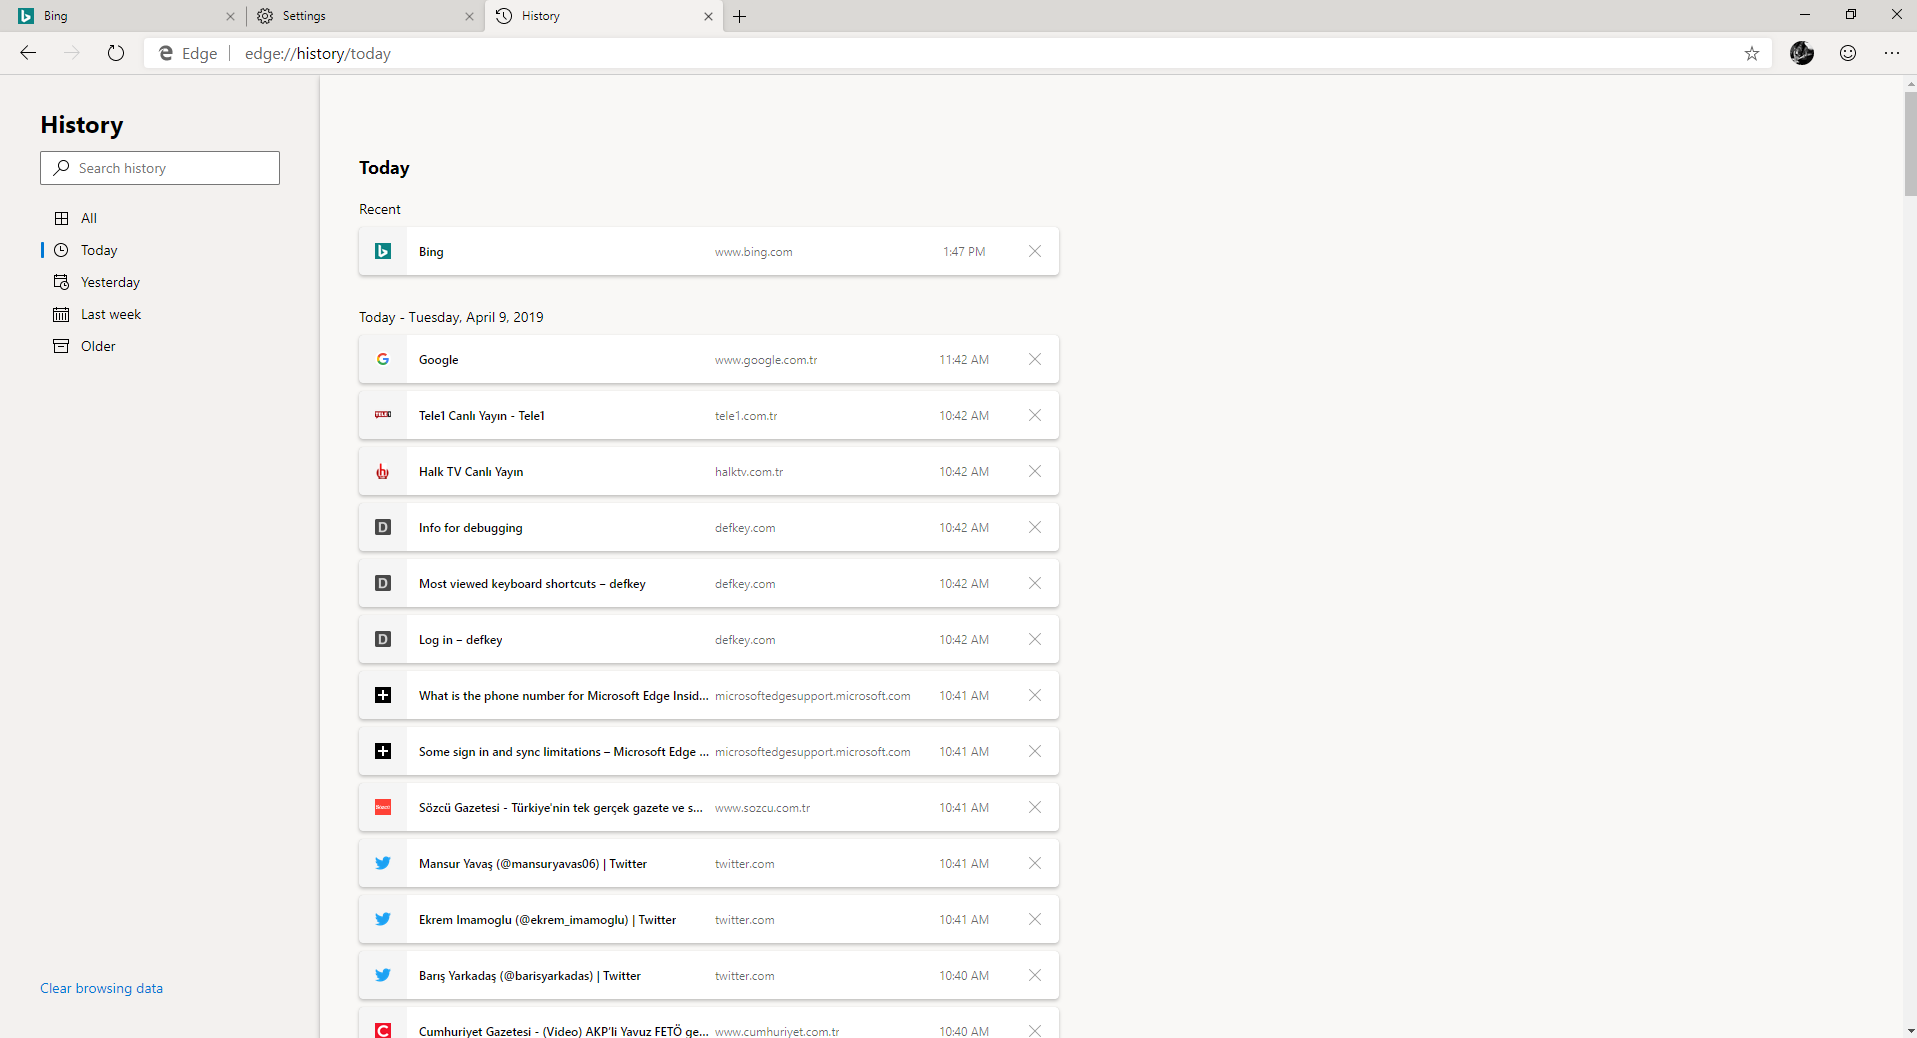The image size is (1917, 1038).
Task: Remove Ekrem Imamoglu Twitter entry
Action: point(1035,919)
